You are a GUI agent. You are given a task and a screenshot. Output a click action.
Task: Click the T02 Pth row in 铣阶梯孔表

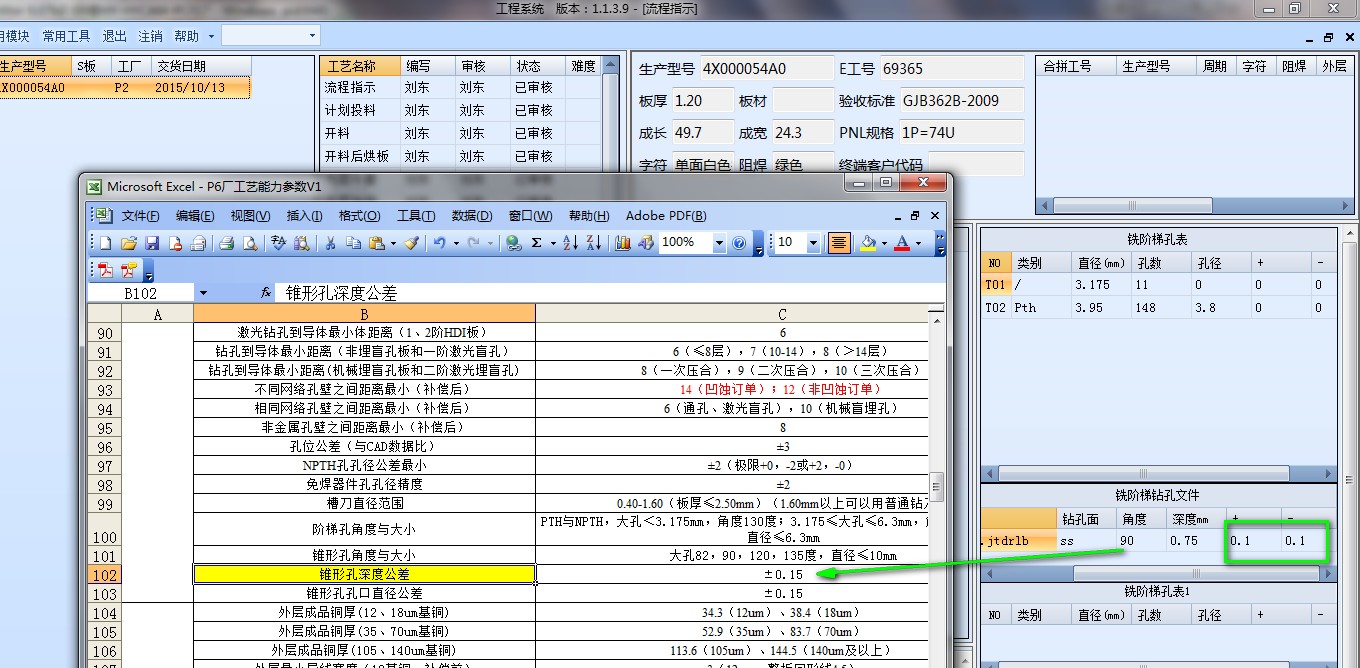pyautogui.click(x=1159, y=308)
